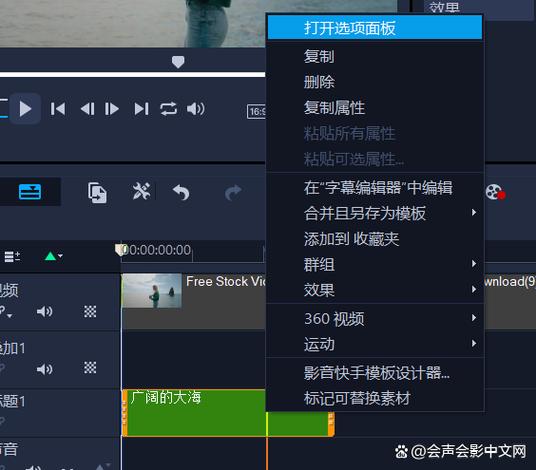Toggle video track transparency checker icon

(x=90, y=311)
